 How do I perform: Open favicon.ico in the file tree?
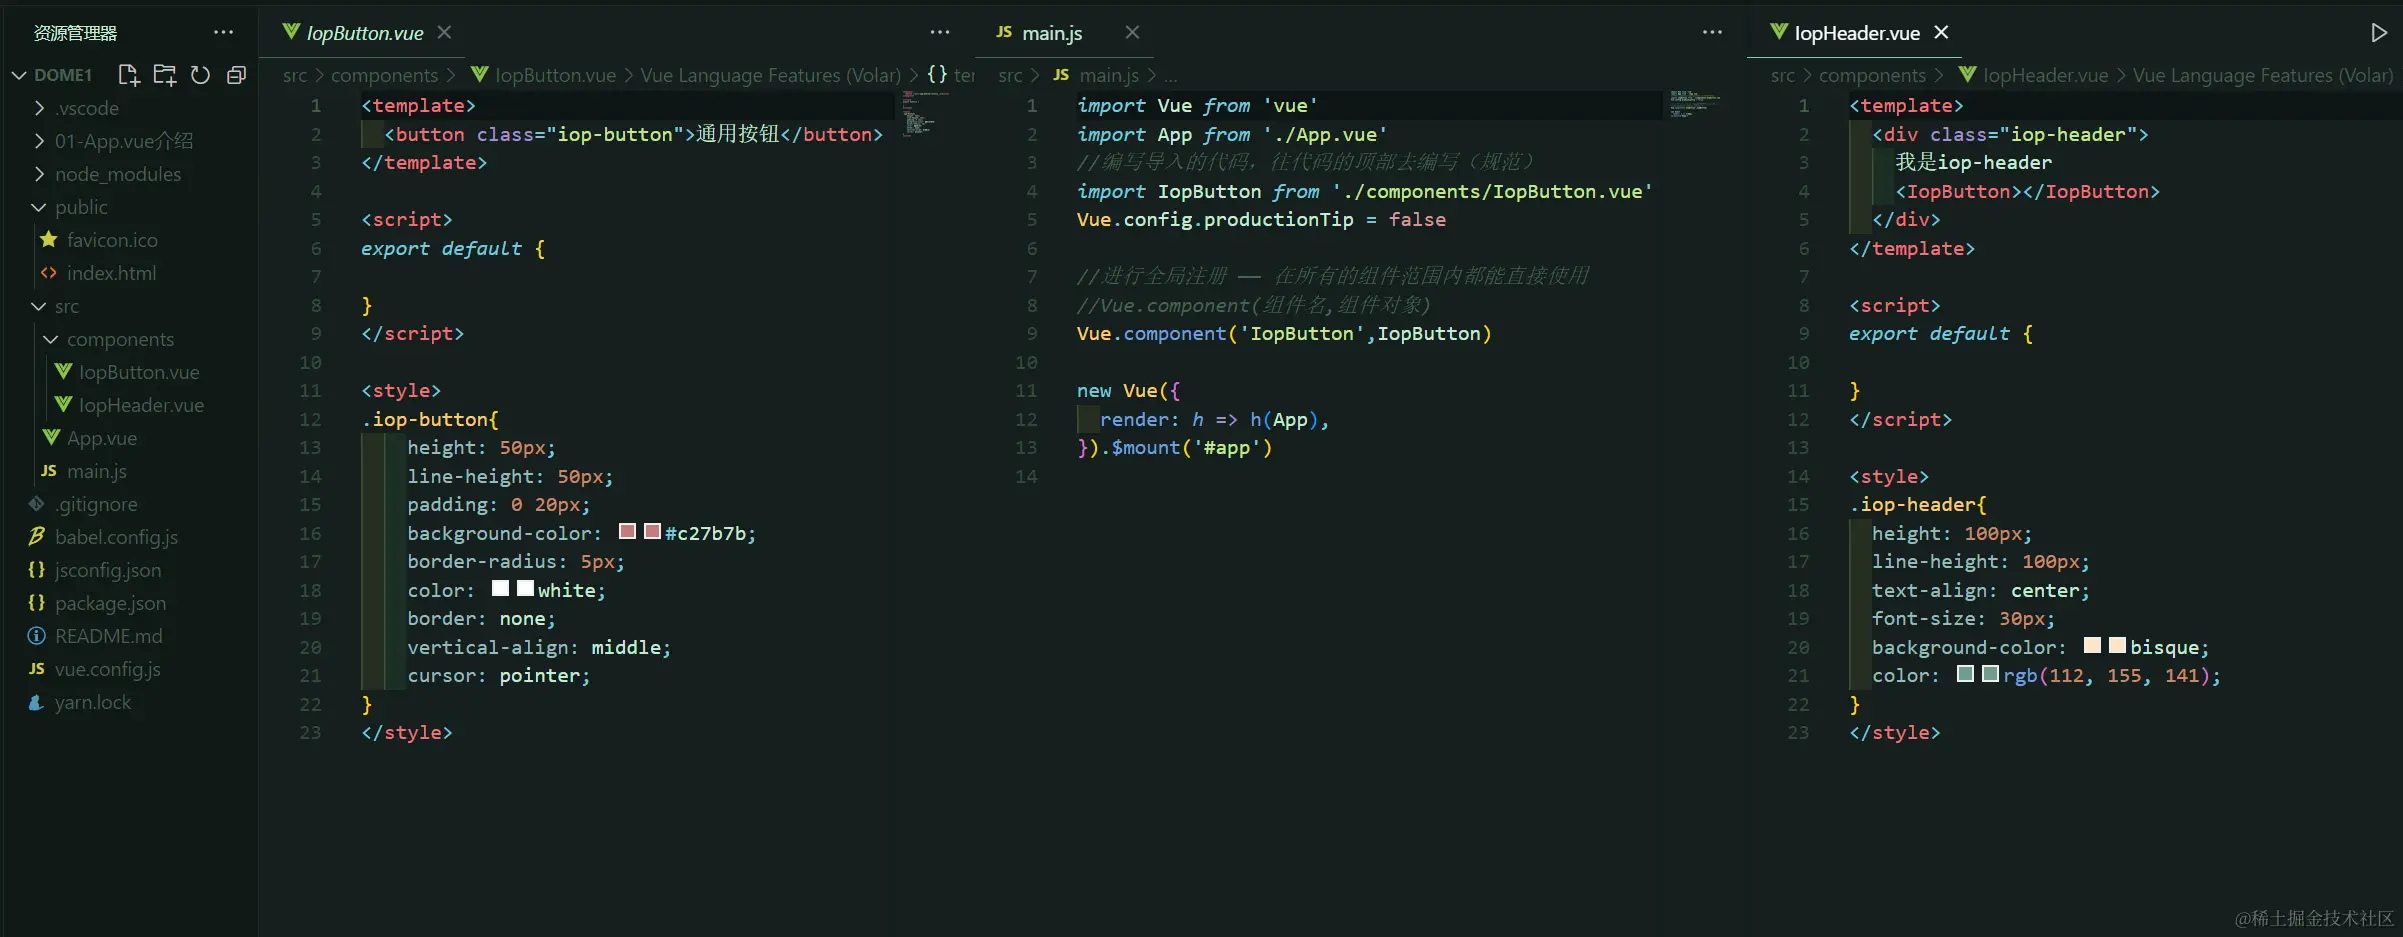pos(112,240)
